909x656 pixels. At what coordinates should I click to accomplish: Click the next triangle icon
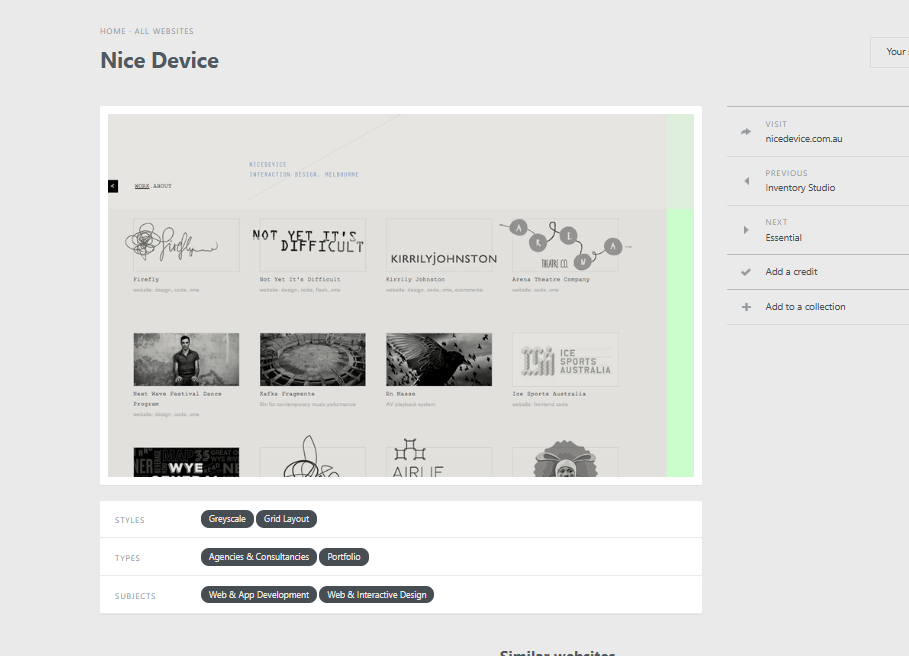(746, 230)
